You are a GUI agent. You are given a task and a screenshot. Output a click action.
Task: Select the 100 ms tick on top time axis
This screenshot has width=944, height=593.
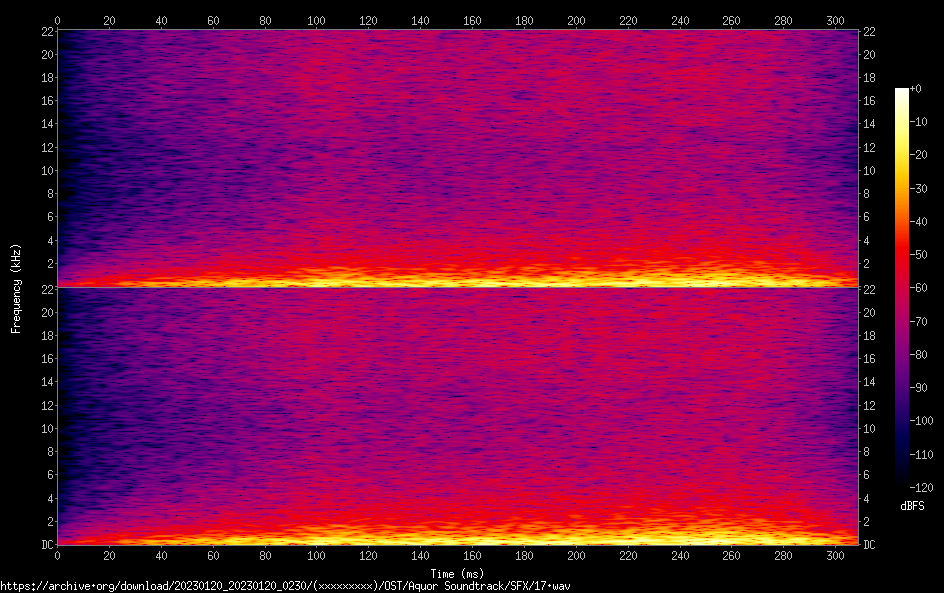click(316, 20)
